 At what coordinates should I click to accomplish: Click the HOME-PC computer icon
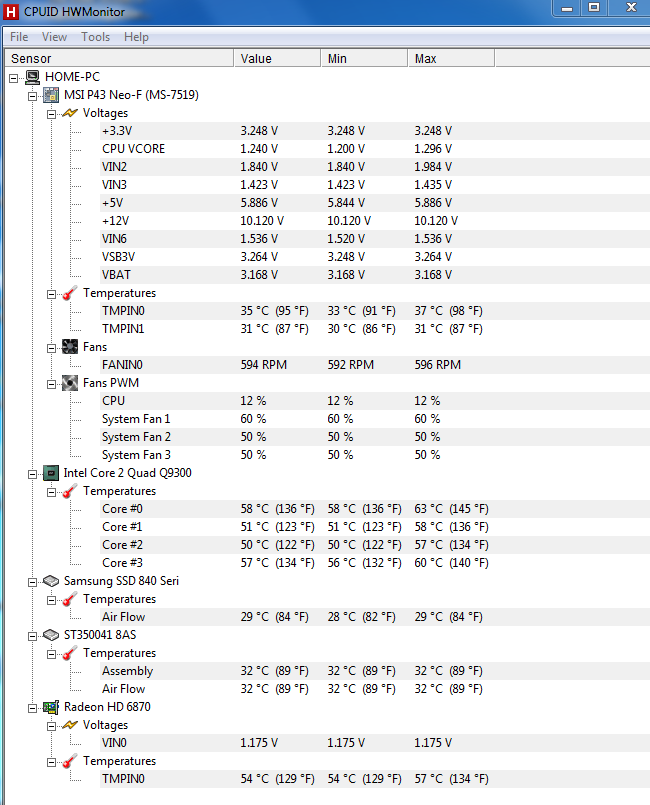32,77
